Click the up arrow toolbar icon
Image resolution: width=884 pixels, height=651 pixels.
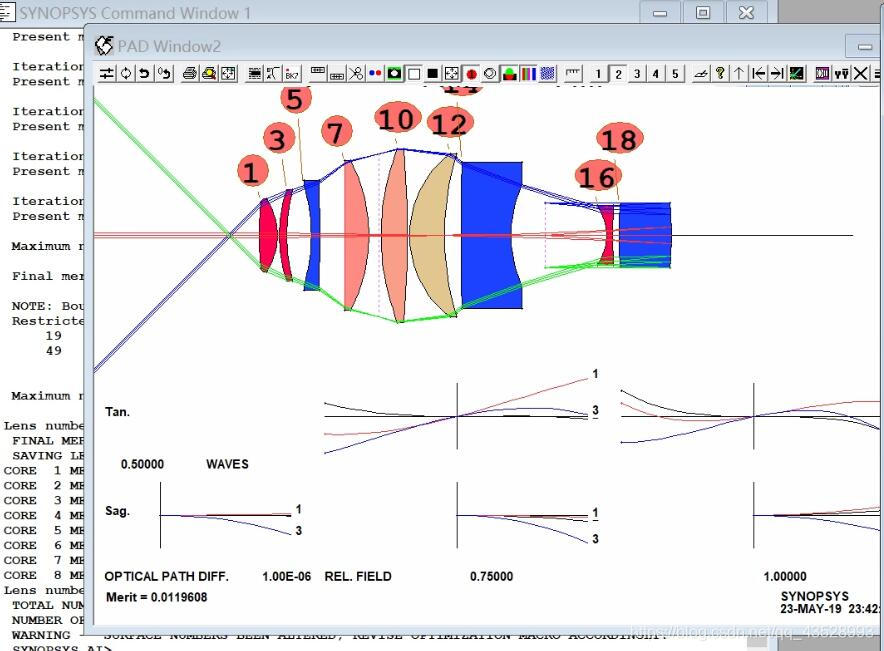tap(739, 73)
